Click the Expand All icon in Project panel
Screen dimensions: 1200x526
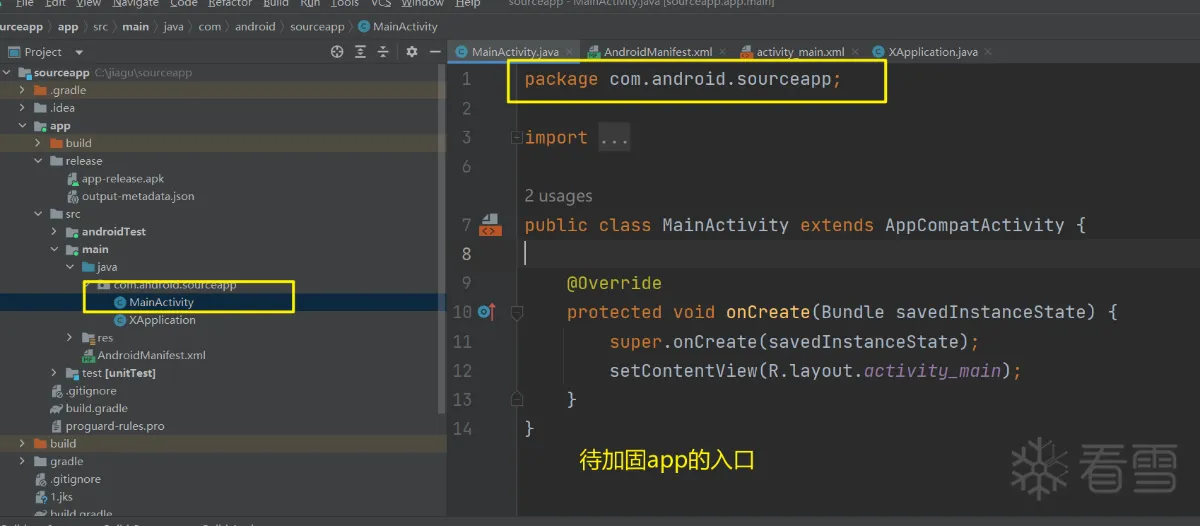click(x=360, y=52)
